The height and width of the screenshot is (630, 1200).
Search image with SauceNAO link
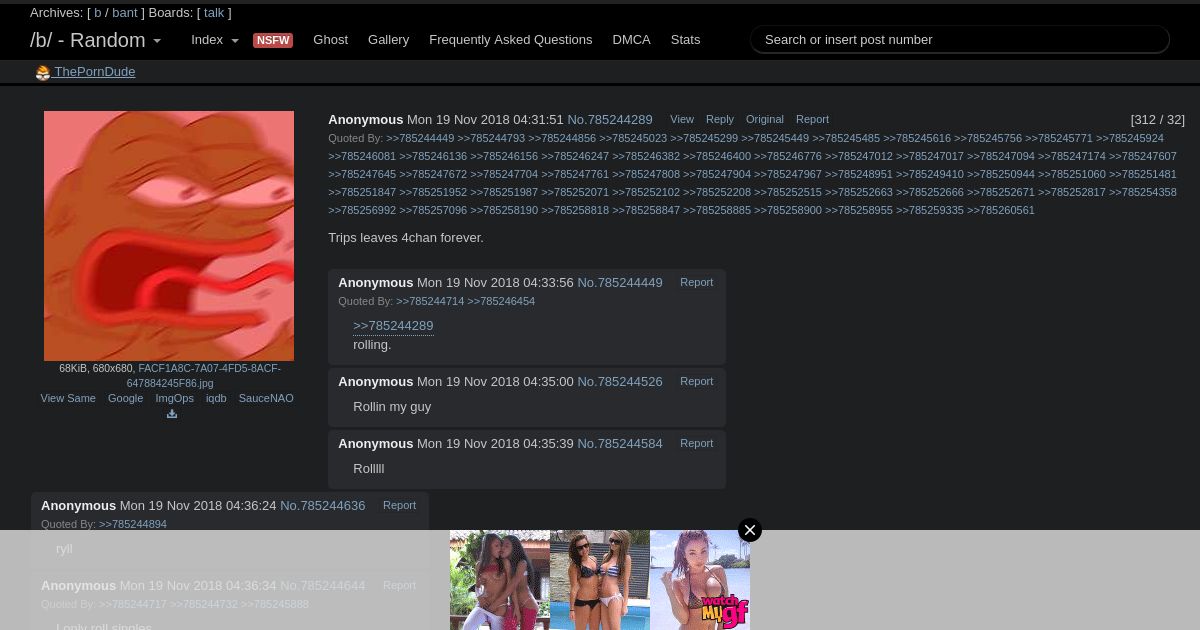266,398
